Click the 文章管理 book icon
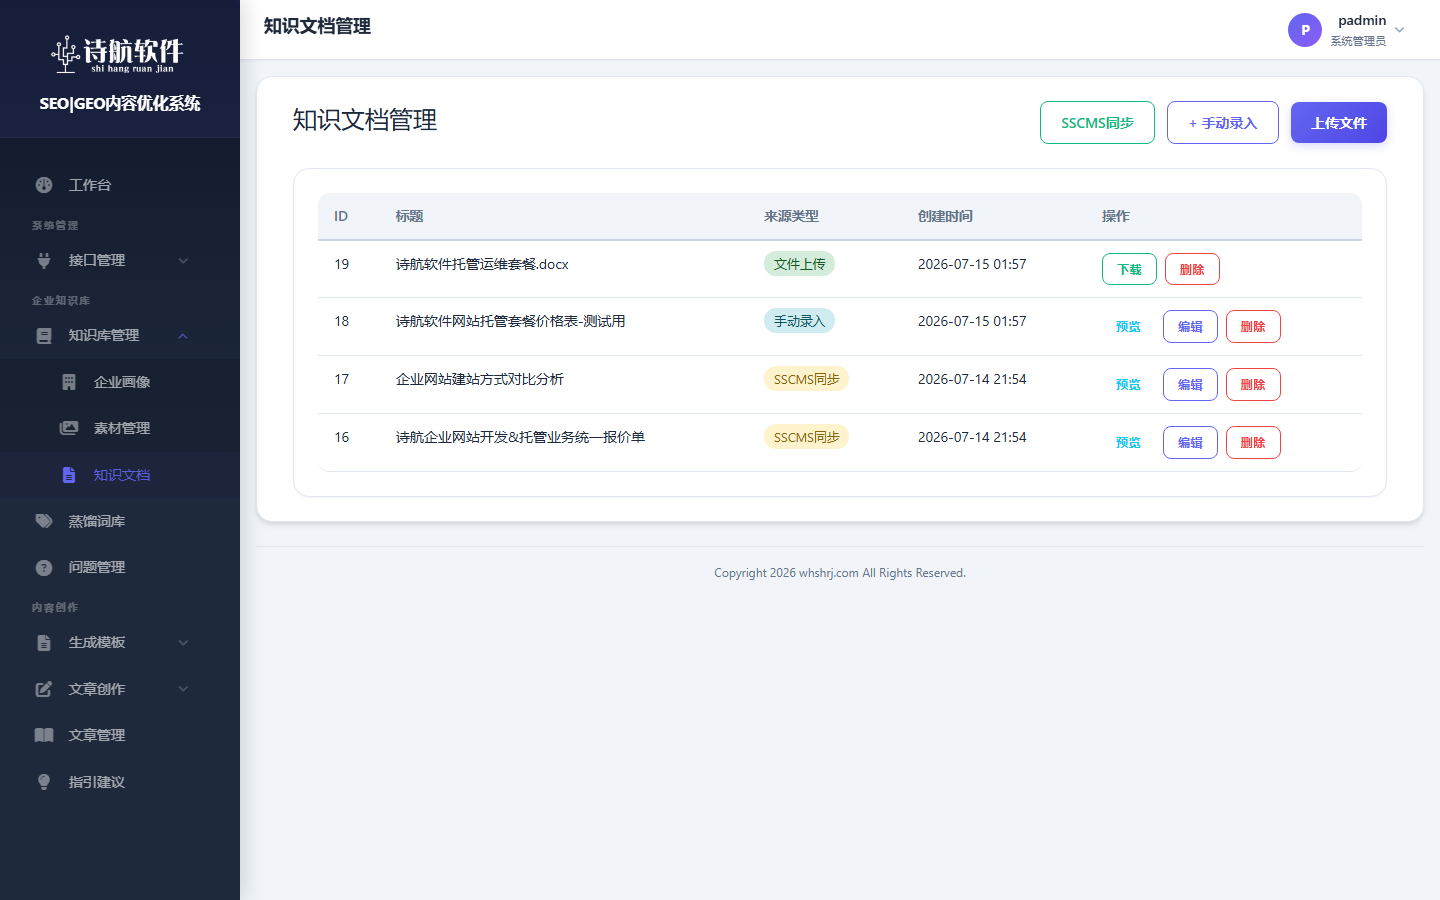 pos(44,735)
